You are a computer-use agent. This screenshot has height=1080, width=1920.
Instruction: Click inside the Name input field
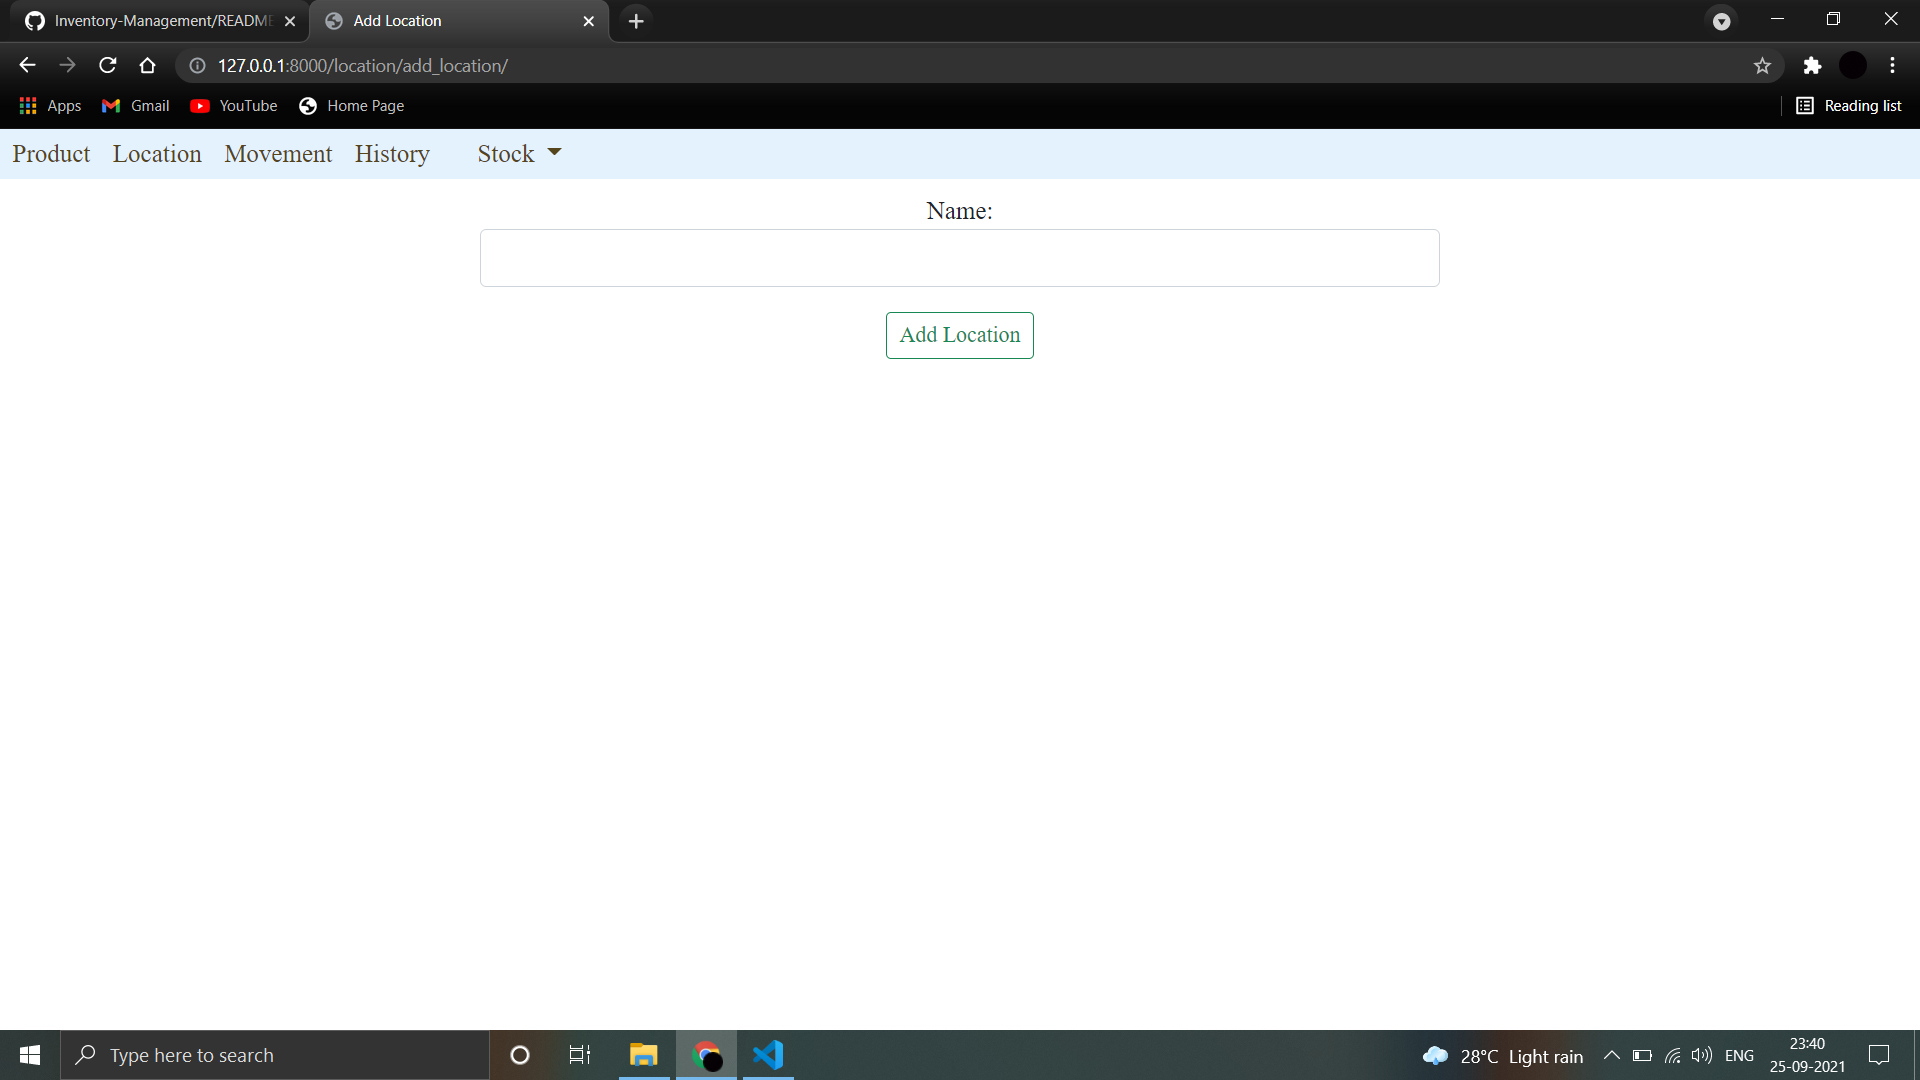pos(959,257)
